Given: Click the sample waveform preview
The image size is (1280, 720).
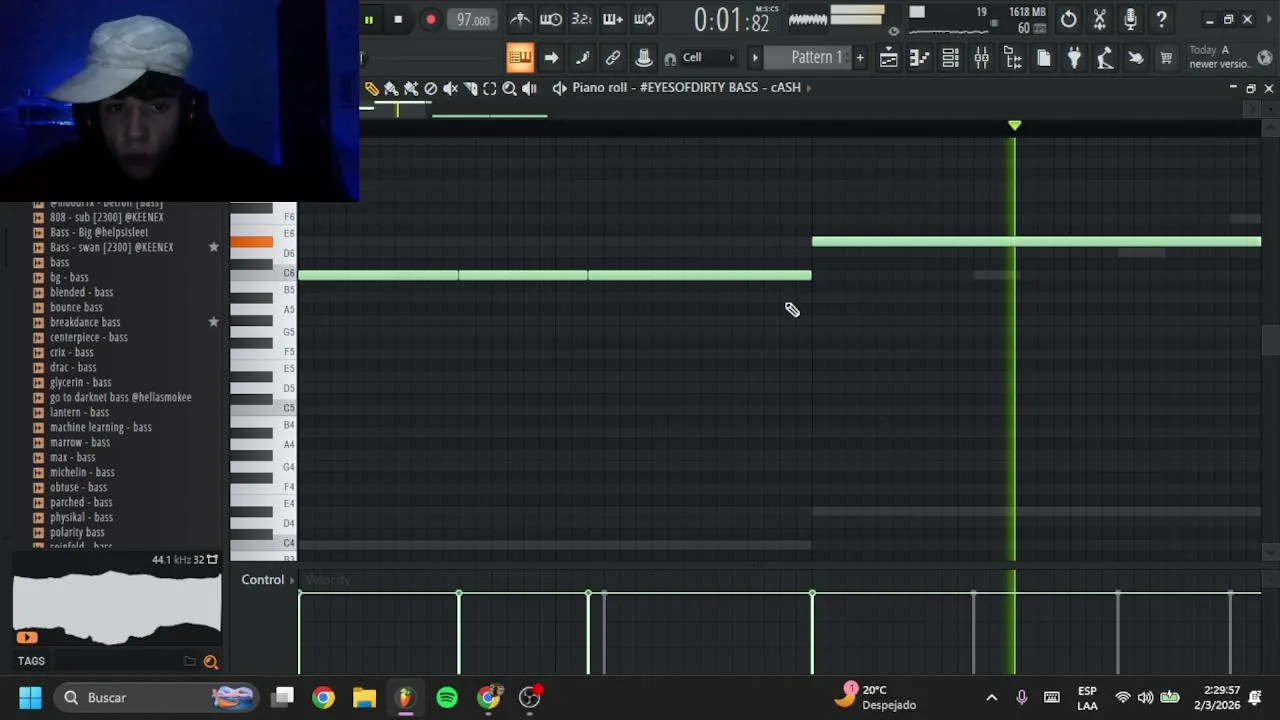Looking at the screenshot, I should [117, 608].
